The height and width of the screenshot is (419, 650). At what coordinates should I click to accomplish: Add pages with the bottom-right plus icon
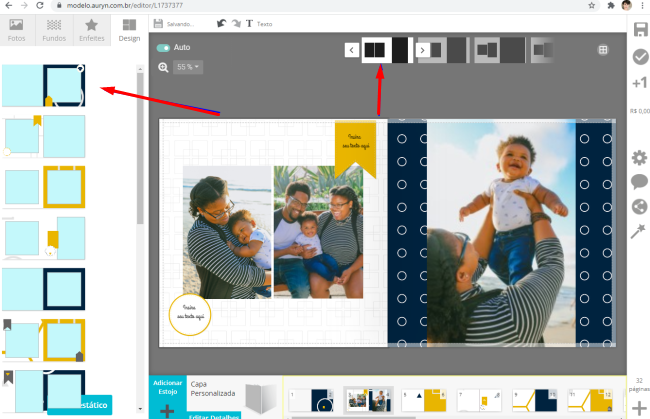coord(639,408)
